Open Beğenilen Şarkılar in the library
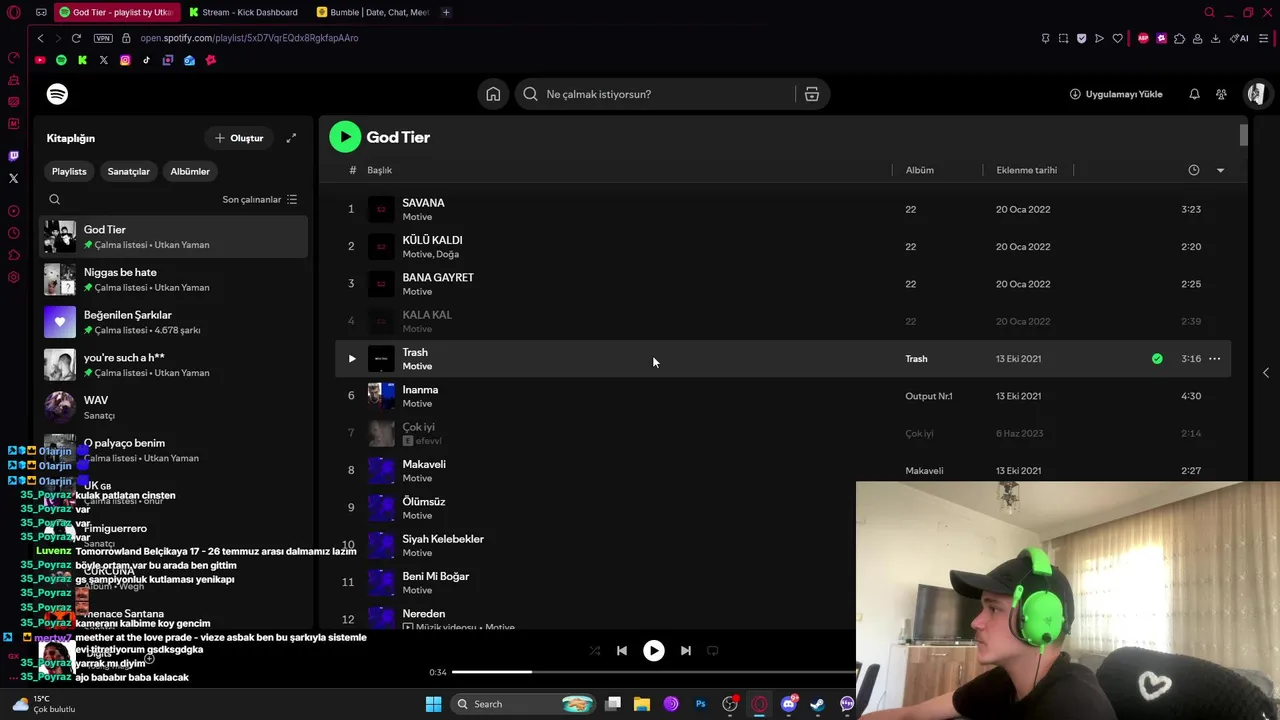The height and width of the screenshot is (720, 1280). pos(174,322)
